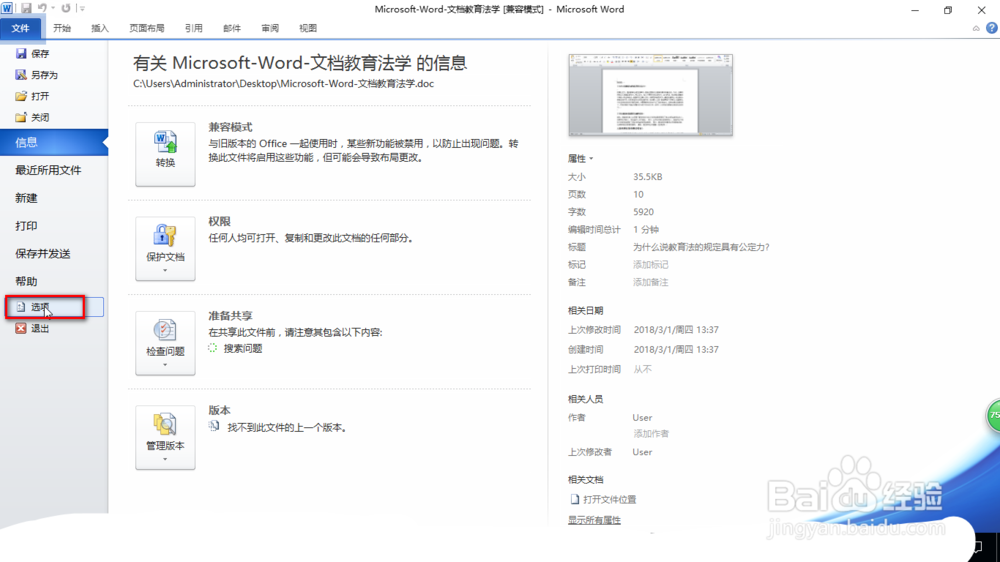Open the 保护文档 dropdown button
The width and height of the screenshot is (1000, 562).
point(165,249)
